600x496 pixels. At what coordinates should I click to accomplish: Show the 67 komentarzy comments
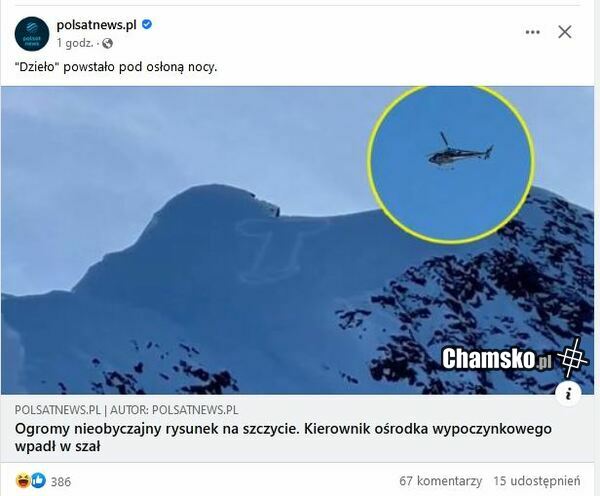pos(440,481)
